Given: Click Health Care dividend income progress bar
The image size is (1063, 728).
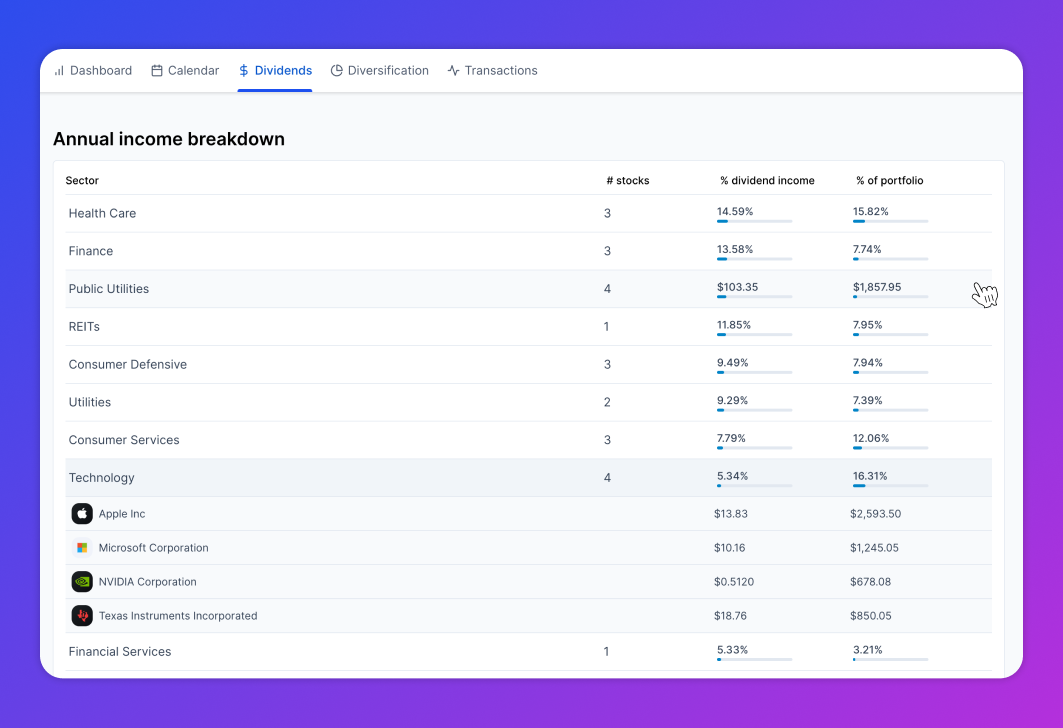Looking at the screenshot, I should [x=755, y=221].
